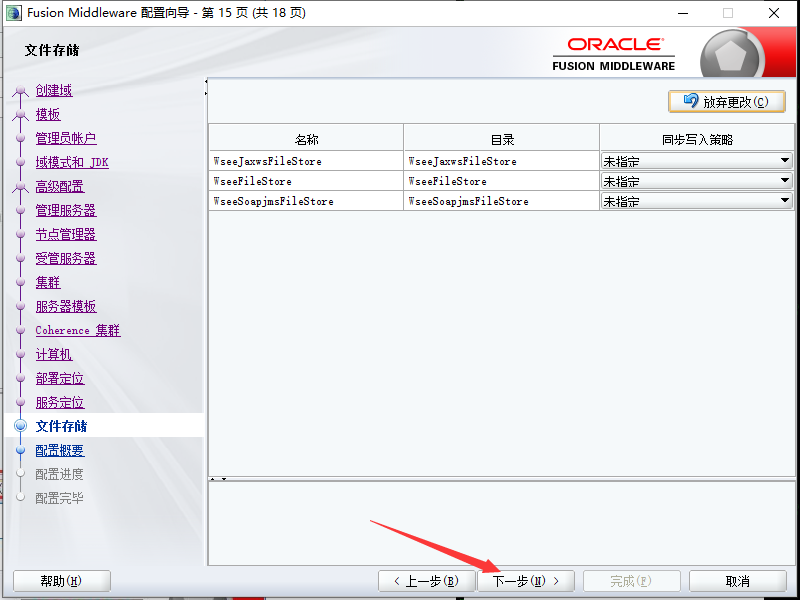Open sync policy dropdown for WseeSoapjmsFileStore

click(x=696, y=201)
